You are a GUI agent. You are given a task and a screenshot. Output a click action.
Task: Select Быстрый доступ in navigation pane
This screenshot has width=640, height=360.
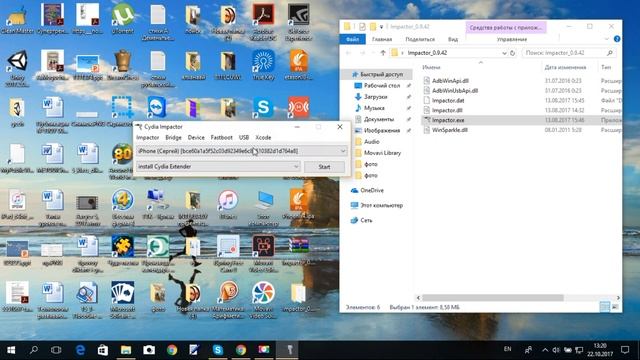click(x=381, y=74)
